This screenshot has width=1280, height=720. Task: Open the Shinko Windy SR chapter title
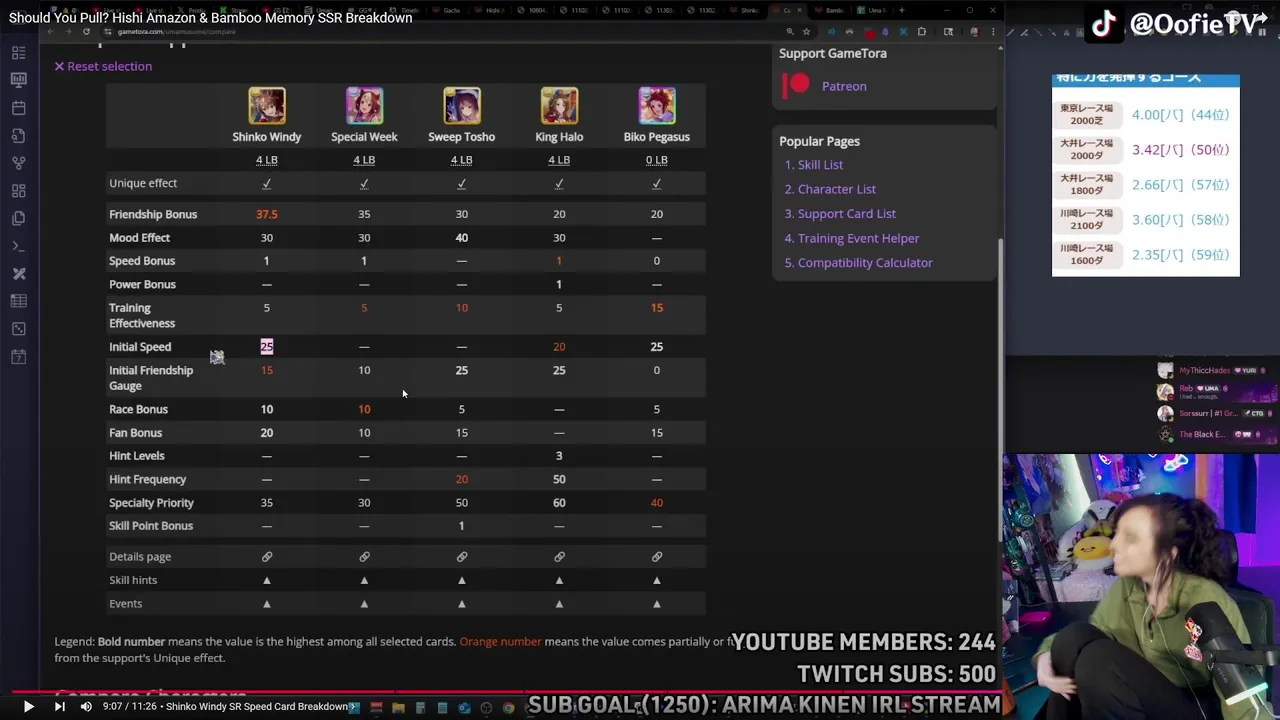pos(262,707)
